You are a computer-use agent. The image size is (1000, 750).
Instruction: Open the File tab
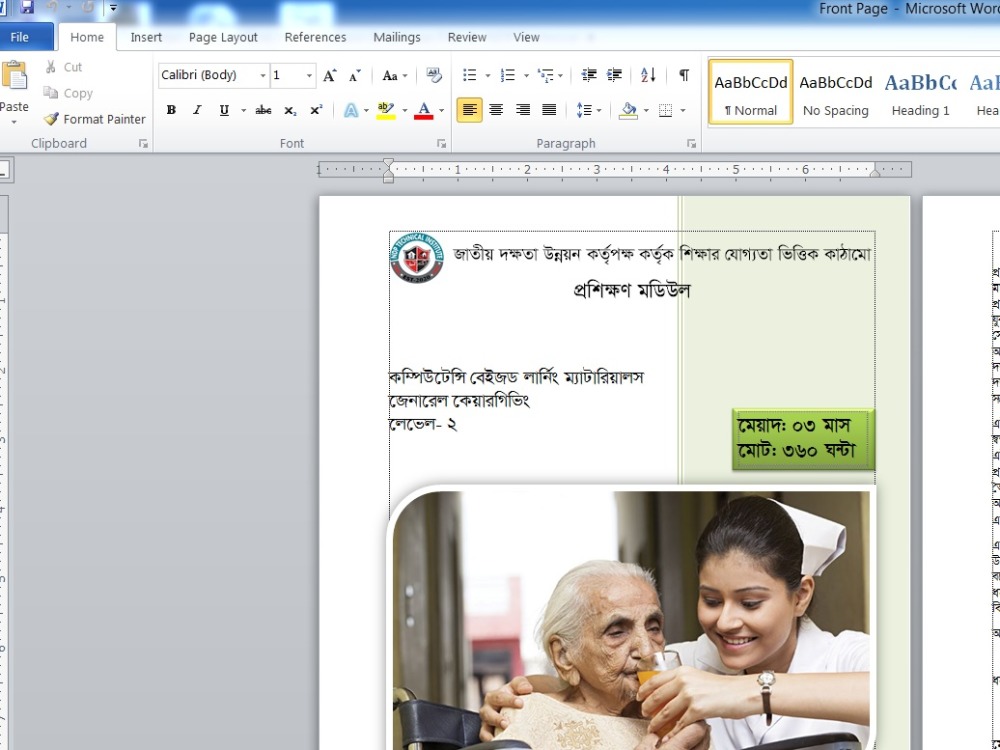coord(20,37)
